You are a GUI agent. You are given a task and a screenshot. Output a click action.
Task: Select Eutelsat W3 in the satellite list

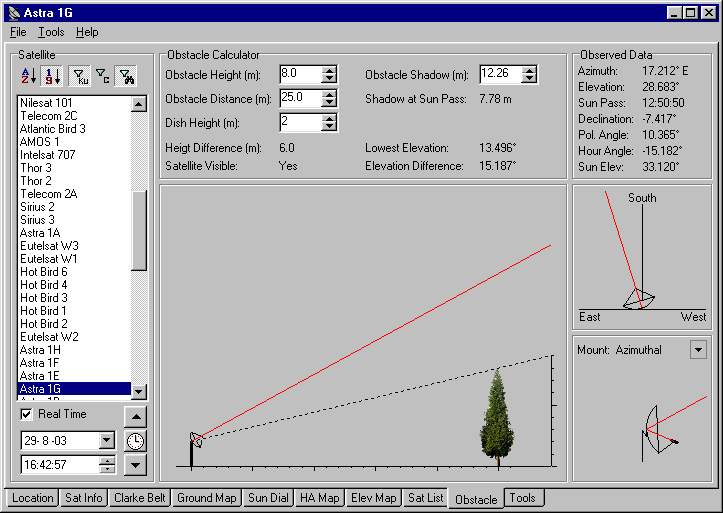click(74, 246)
